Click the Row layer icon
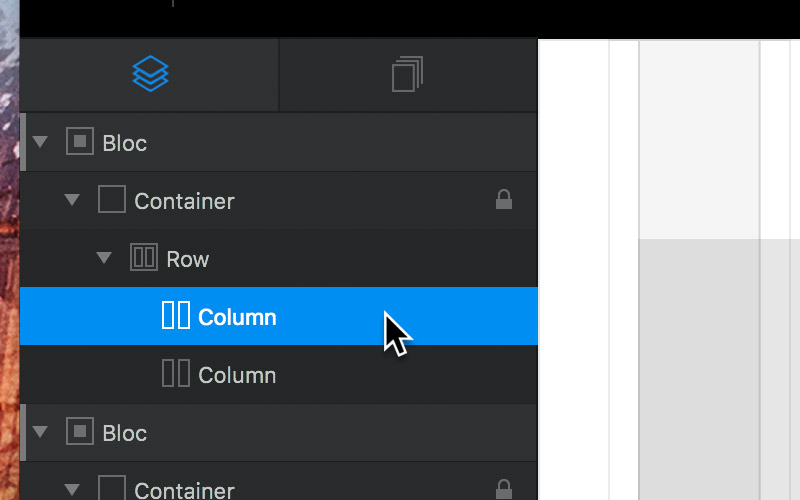Image resolution: width=800 pixels, height=500 pixels. click(144, 257)
